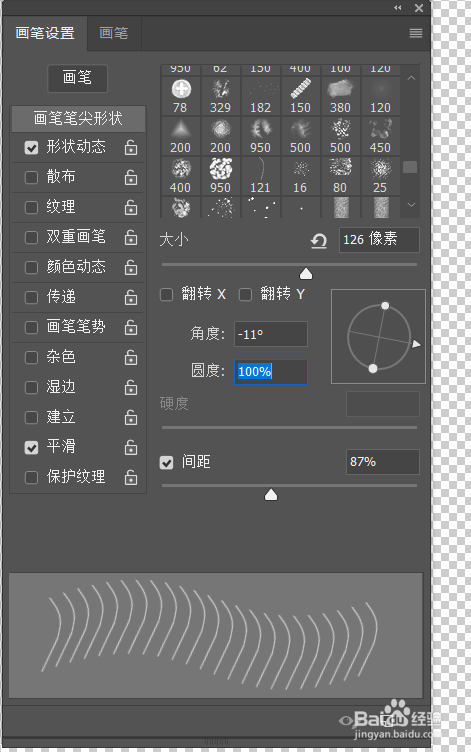Click the 大小 size slider handle
471x752 pixels.
point(306,274)
